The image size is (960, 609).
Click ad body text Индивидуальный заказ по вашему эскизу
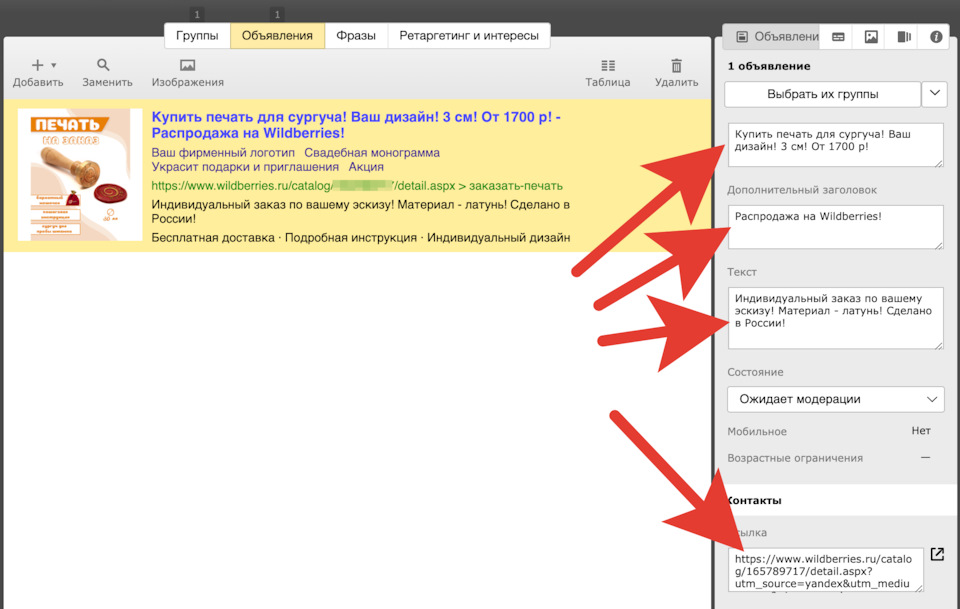pos(361,211)
